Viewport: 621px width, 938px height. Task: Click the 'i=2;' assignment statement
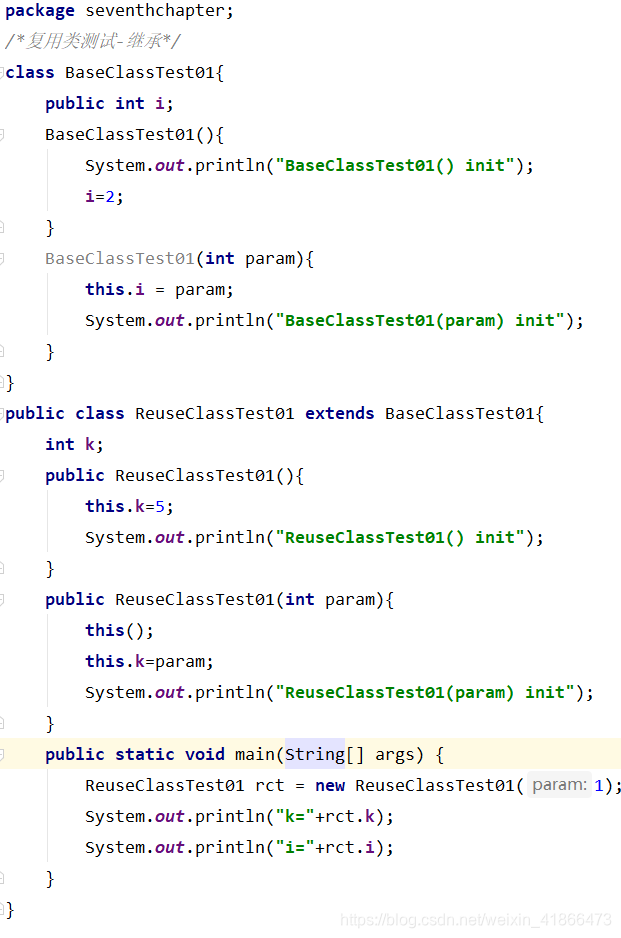(104, 196)
